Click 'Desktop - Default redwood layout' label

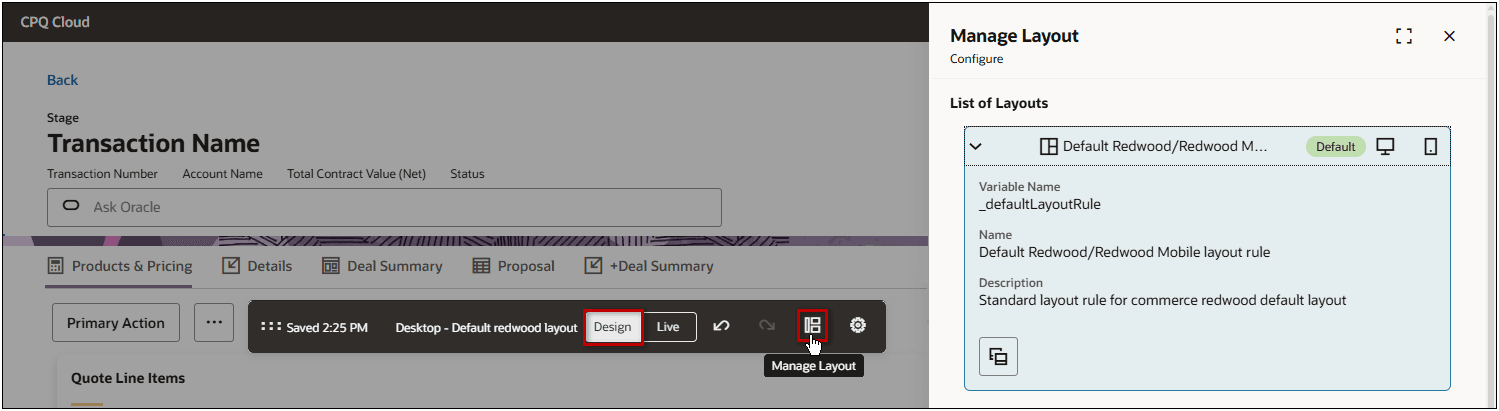click(486, 327)
